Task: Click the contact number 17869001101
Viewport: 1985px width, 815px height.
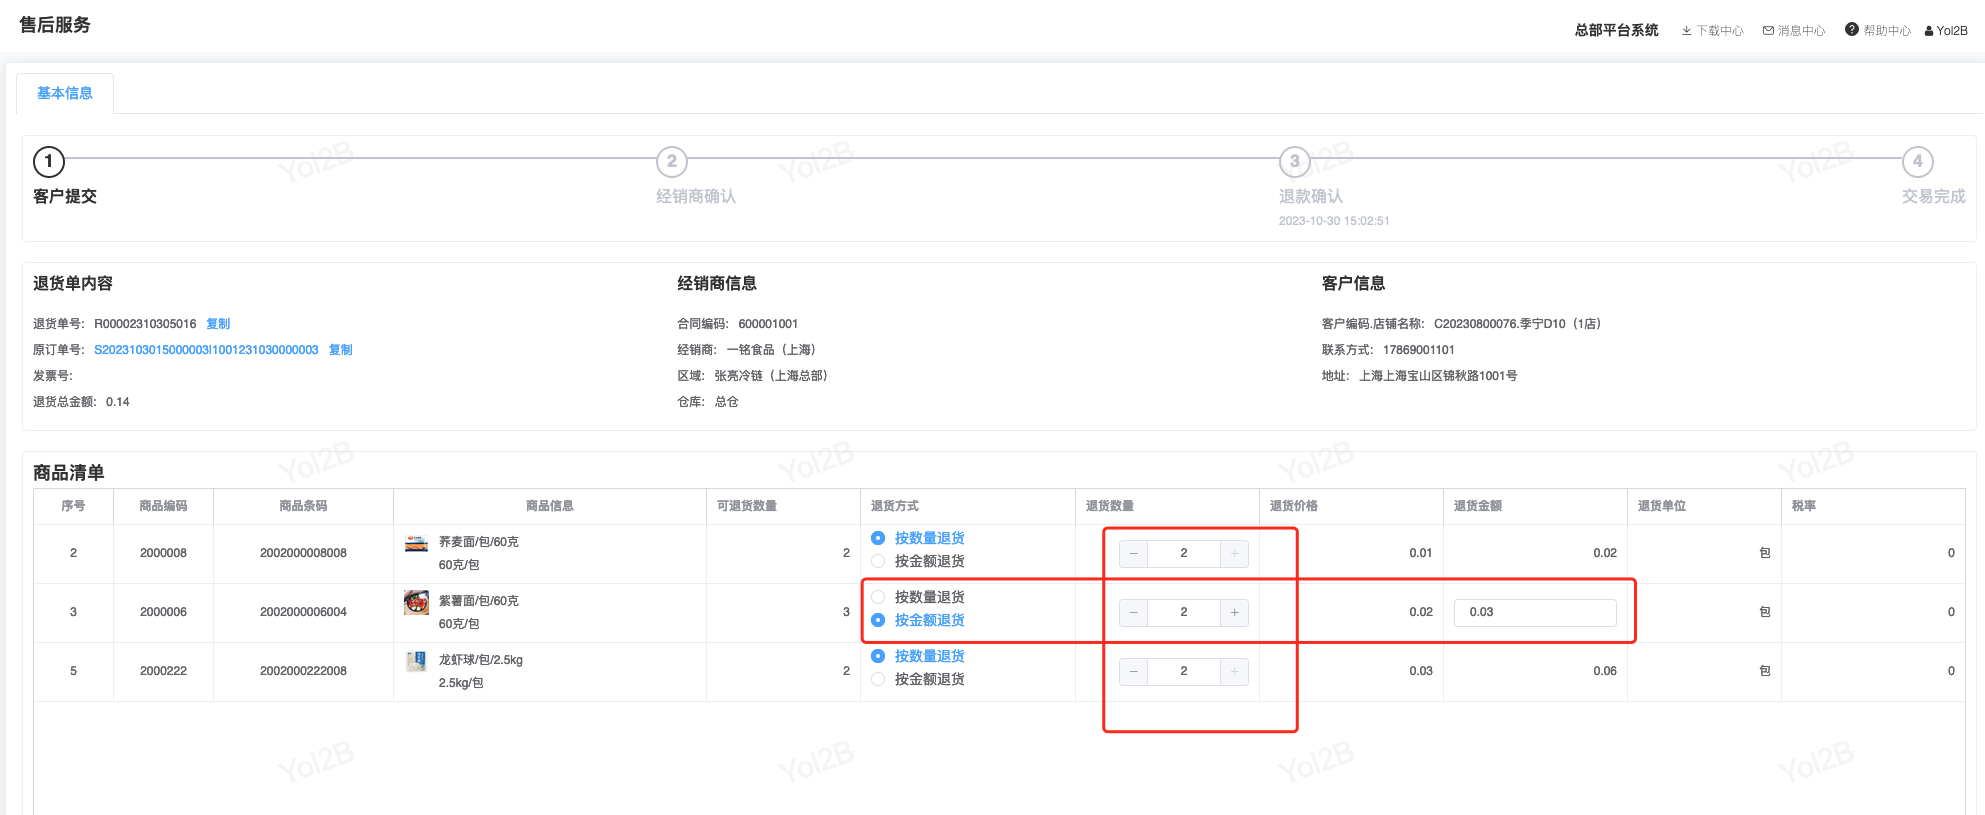Action: tap(1419, 350)
